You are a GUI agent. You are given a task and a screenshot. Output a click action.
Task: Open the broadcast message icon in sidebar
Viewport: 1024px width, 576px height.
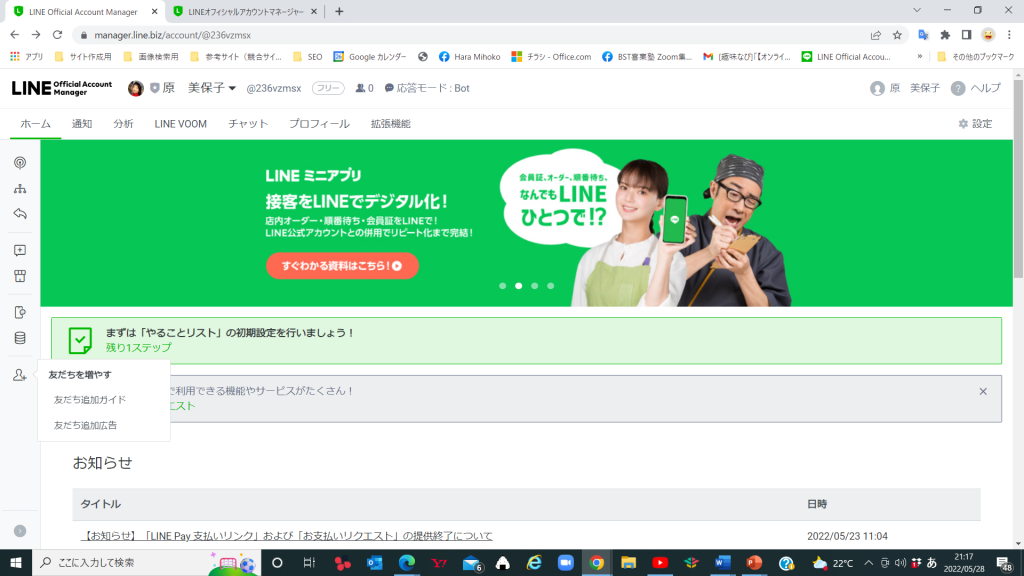(x=20, y=163)
